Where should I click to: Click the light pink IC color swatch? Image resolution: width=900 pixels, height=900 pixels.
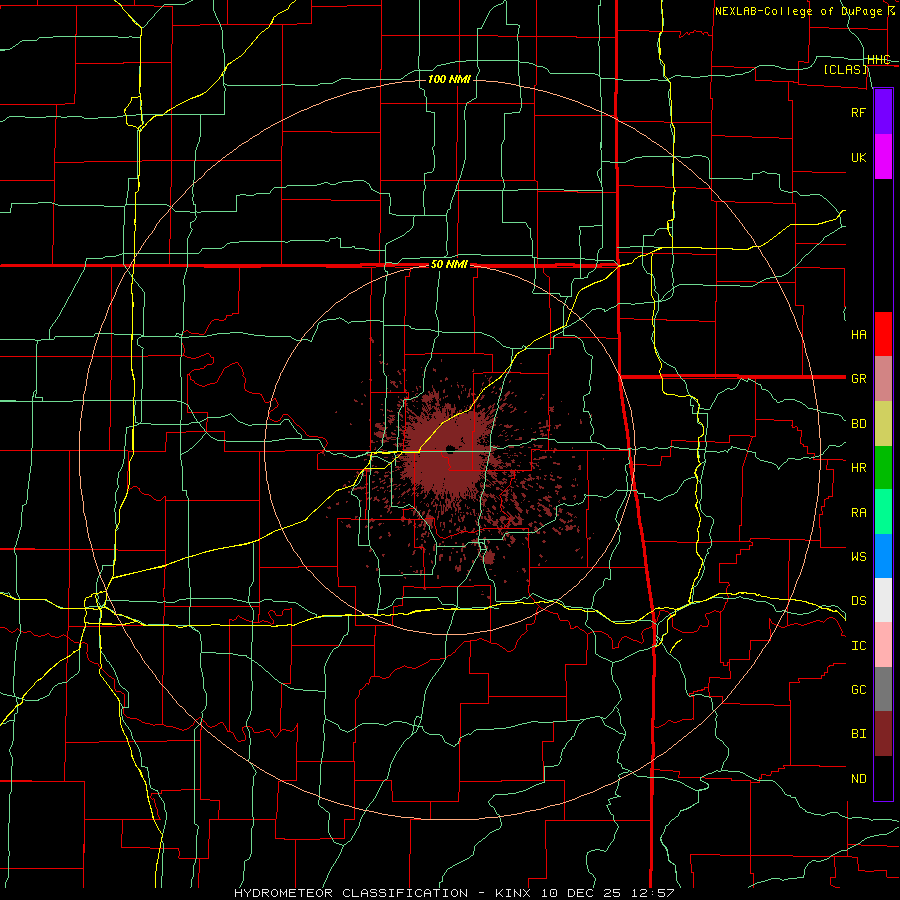[x=883, y=645]
